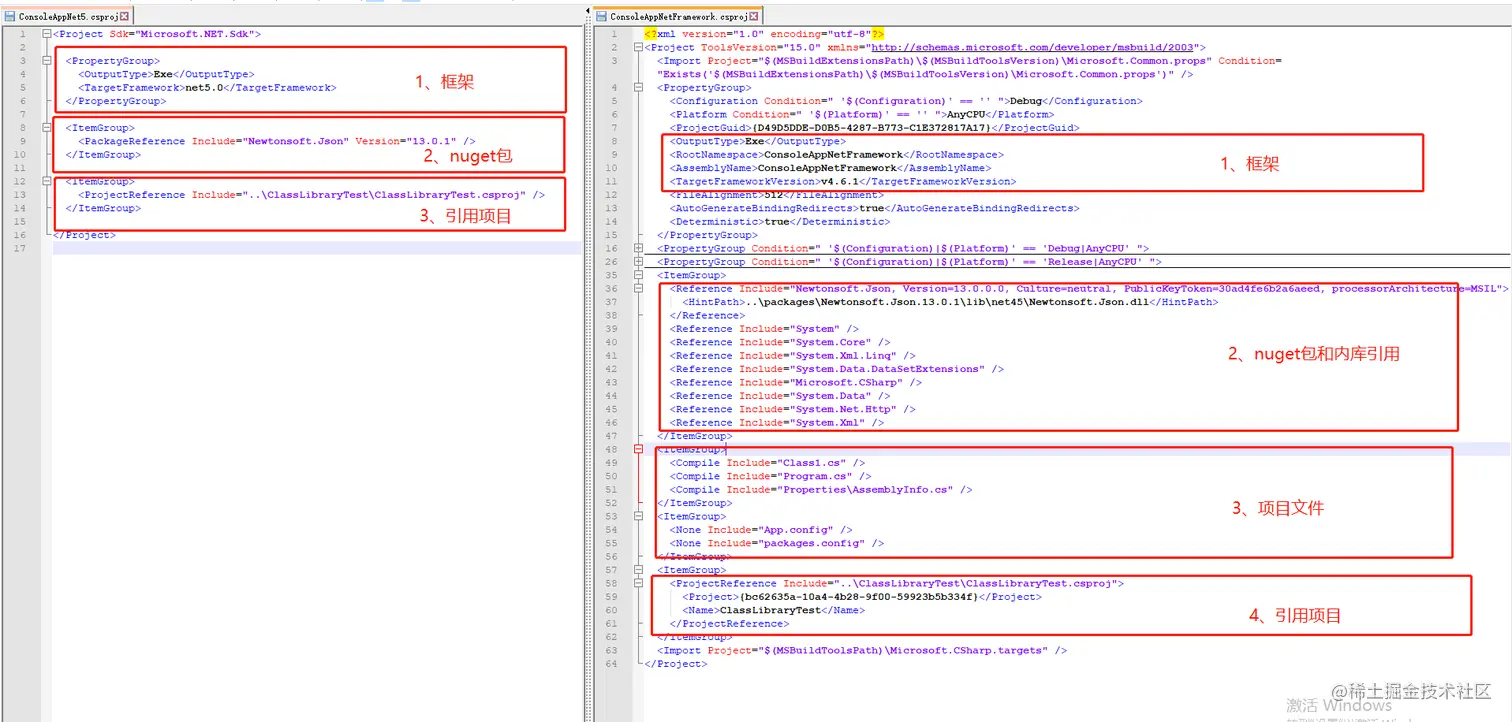
Task: Click the None Include App.config line
Action: coord(761,530)
